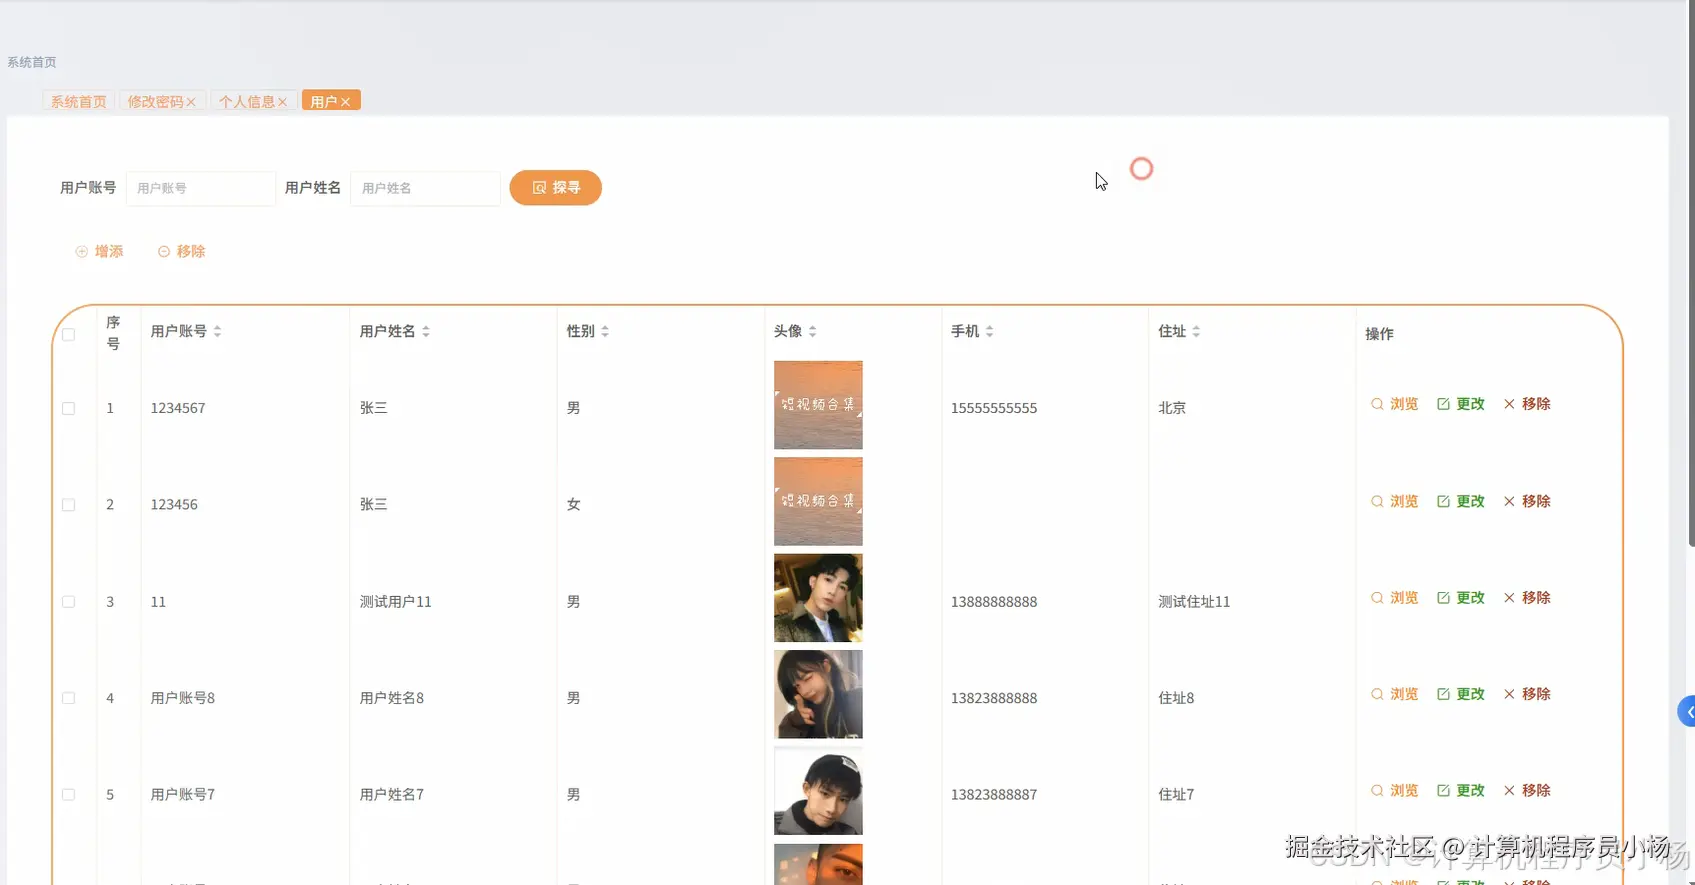Screen dimensions: 1695x885
Task: Click the 女 gender cell
Action: pos(574,505)
